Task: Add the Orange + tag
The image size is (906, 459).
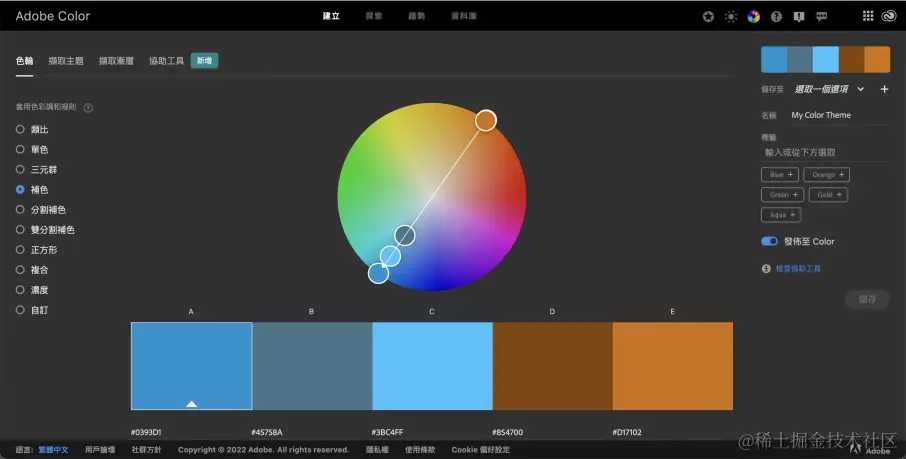Action: tap(827, 175)
